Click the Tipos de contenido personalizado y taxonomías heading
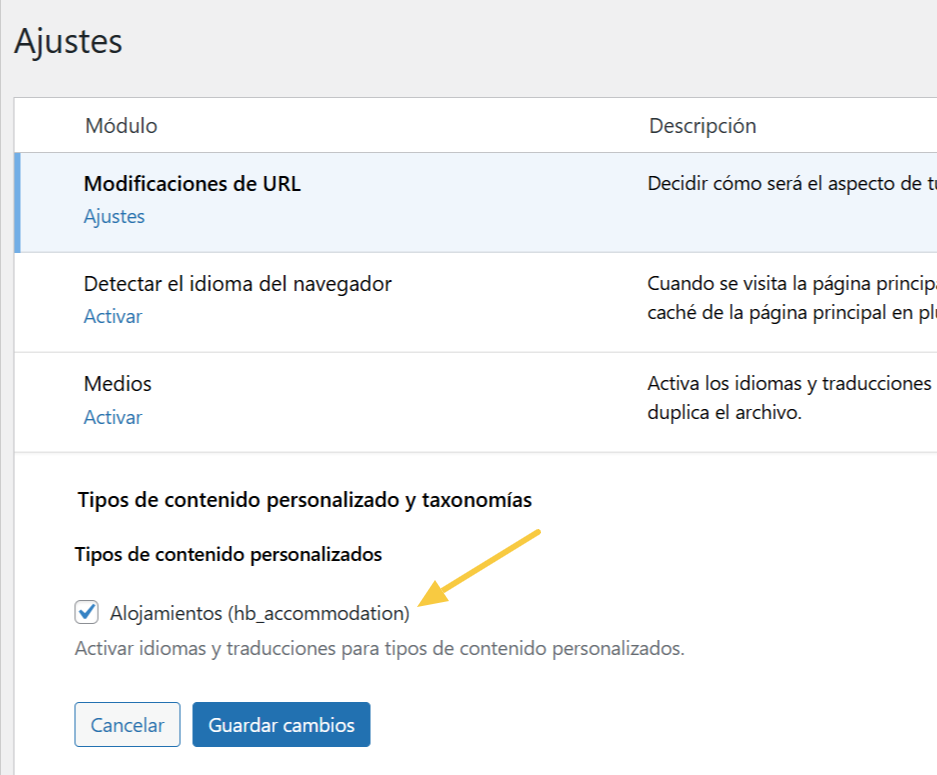 tap(304, 499)
